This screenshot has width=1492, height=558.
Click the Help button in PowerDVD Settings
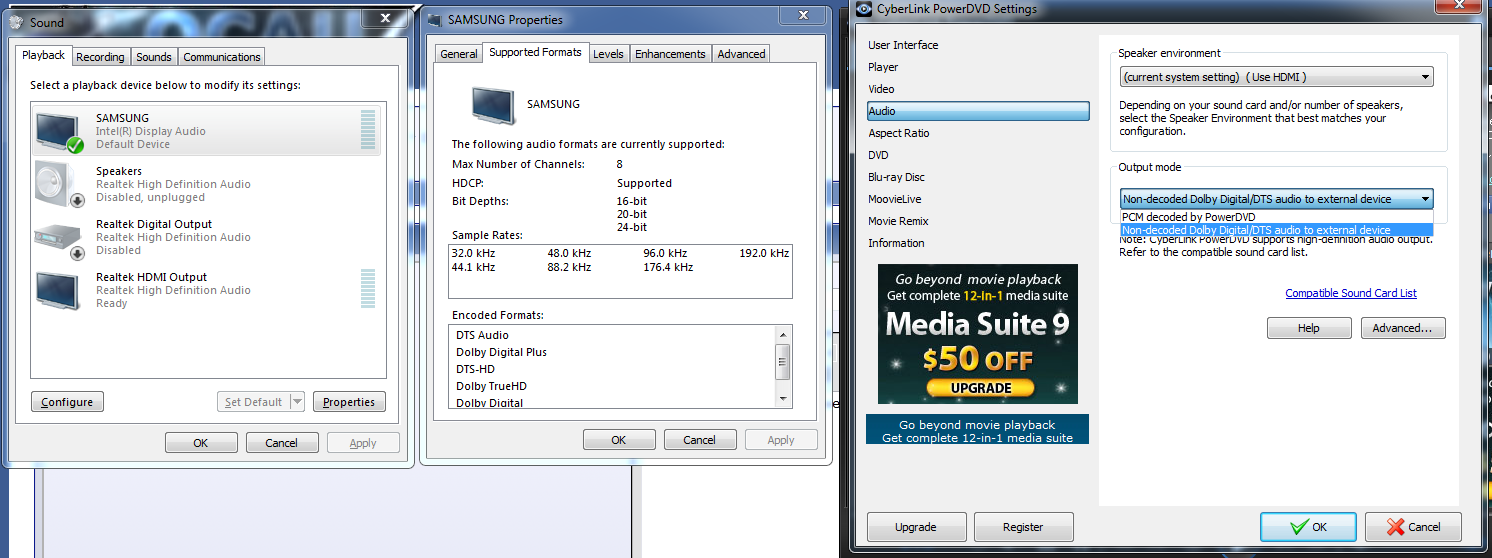tap(1309, 328)
